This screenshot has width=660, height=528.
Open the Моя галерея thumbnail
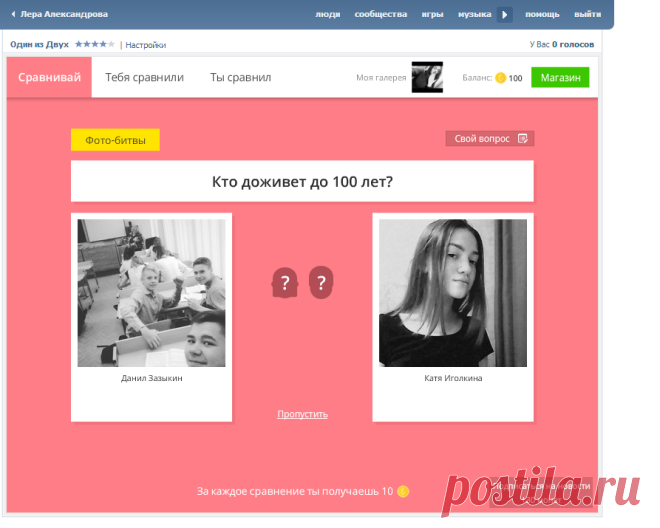tap(427, 77)
